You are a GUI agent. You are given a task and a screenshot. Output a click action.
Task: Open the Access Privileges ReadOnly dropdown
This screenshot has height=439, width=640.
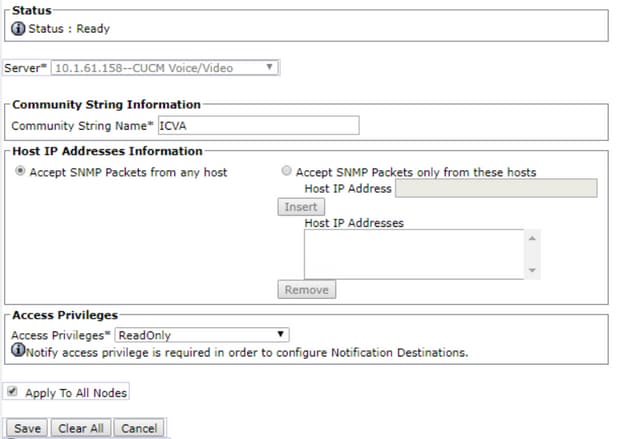tap(202, 335)
